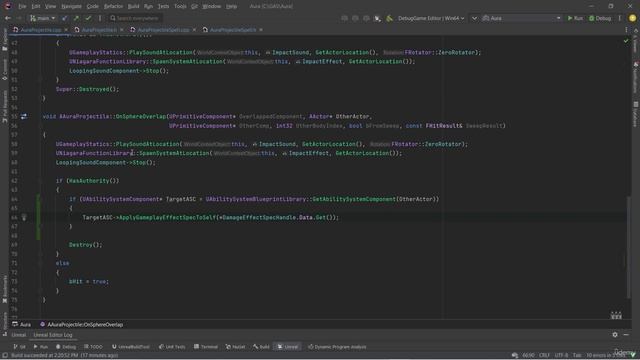Click on Destroy(); at line 69
Screen dimensions: 640x360
tap(85, 244)
